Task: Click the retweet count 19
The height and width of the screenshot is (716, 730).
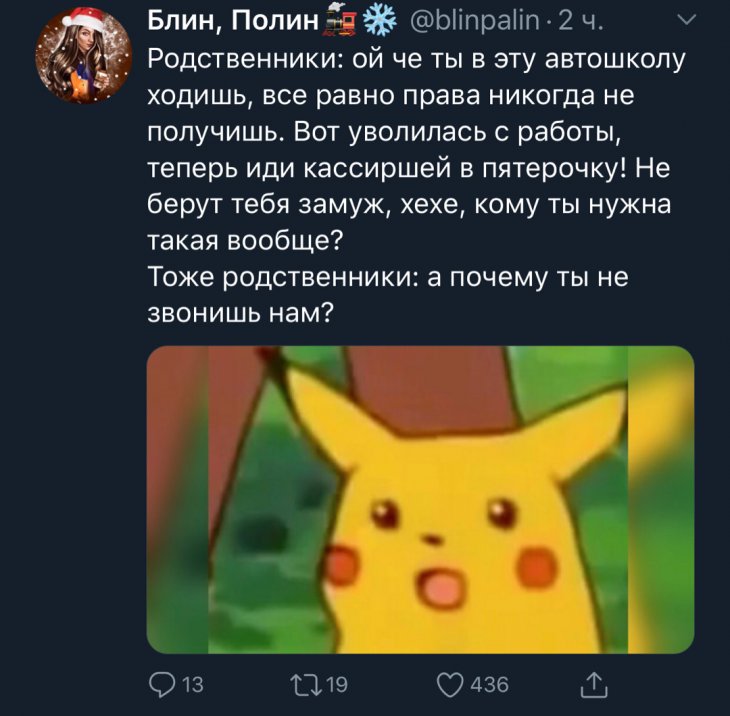Action: click(x=336, y=685)
